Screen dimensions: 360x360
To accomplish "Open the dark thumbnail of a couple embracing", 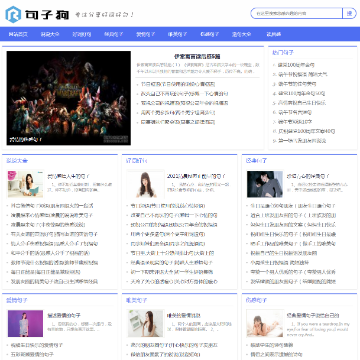I will pos(265,184).
